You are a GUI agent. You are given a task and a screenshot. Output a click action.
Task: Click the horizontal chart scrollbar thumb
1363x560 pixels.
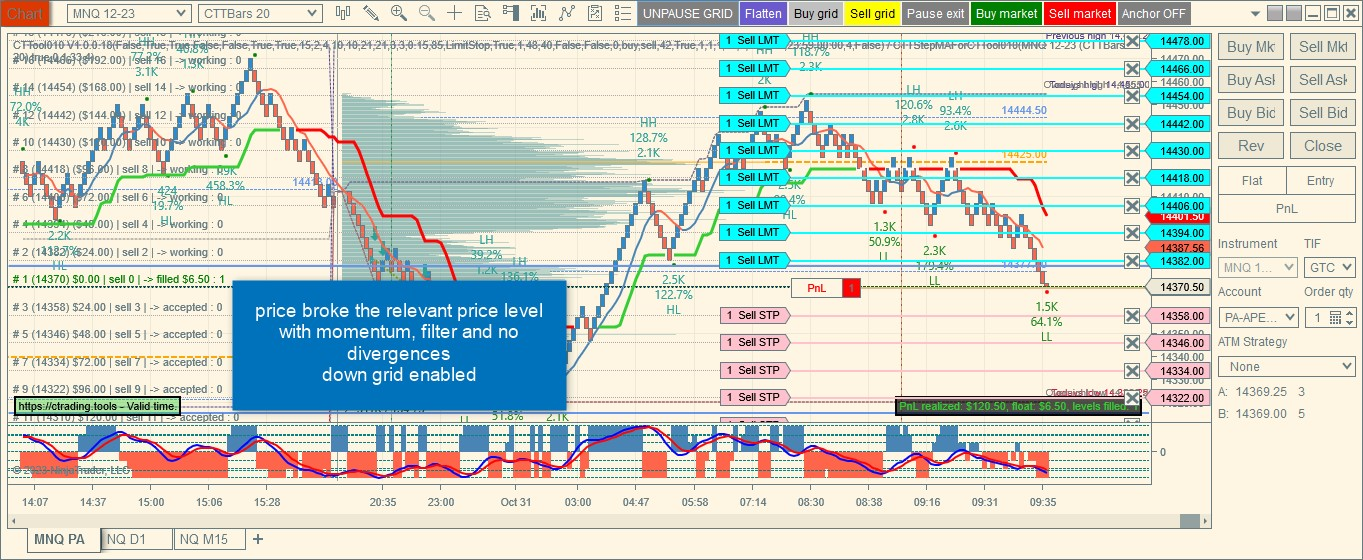[1189, 522]
